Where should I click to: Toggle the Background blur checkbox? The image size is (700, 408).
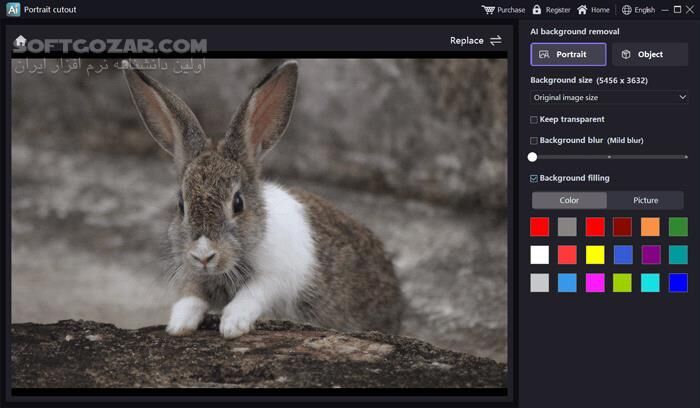coord(534,140)
